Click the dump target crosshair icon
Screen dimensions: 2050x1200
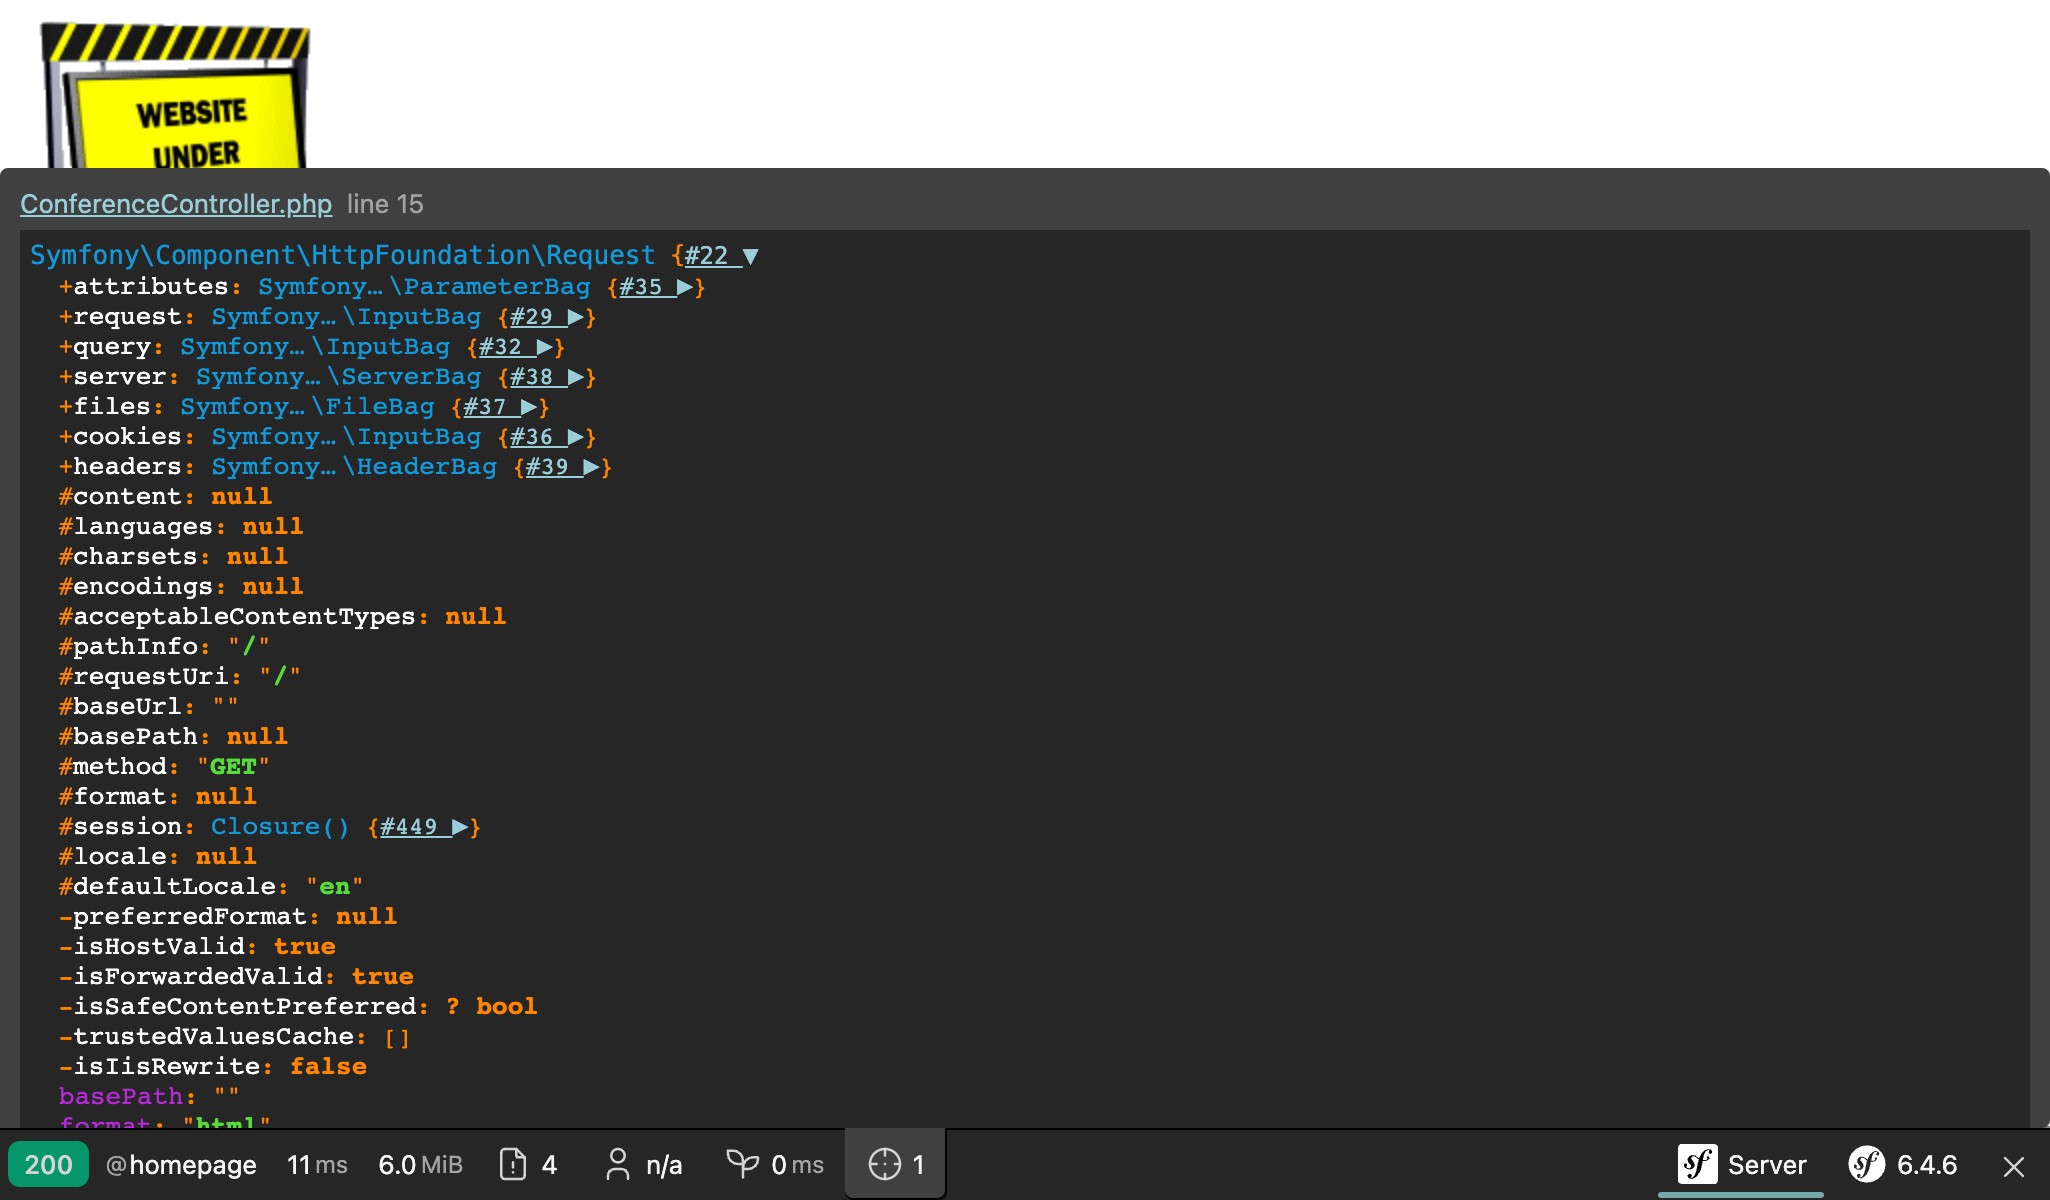(884, 1164)
